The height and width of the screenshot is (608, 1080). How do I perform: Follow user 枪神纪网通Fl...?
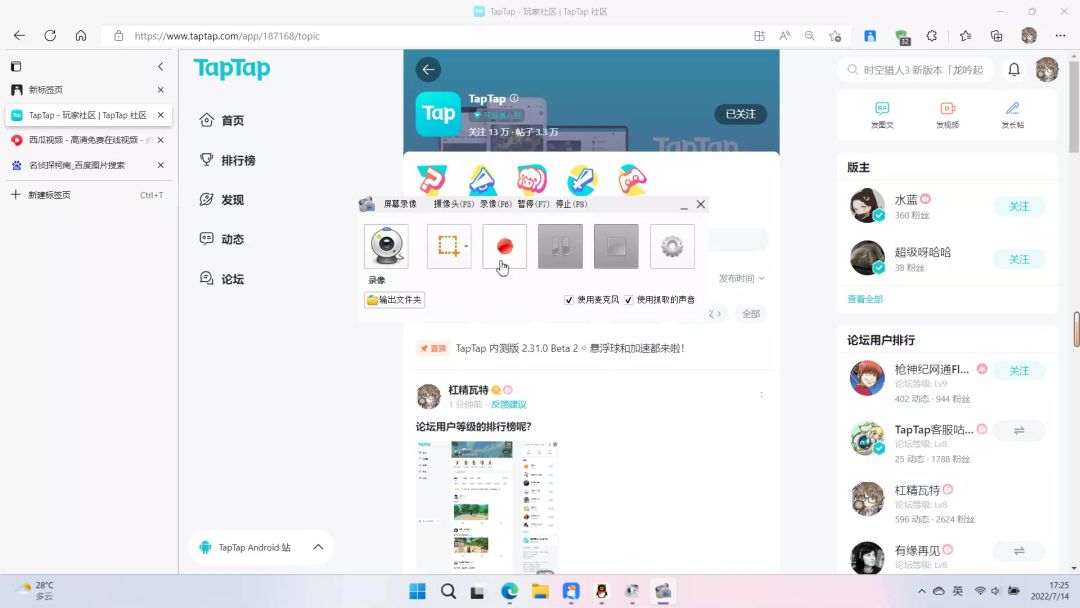point(1019,371)
